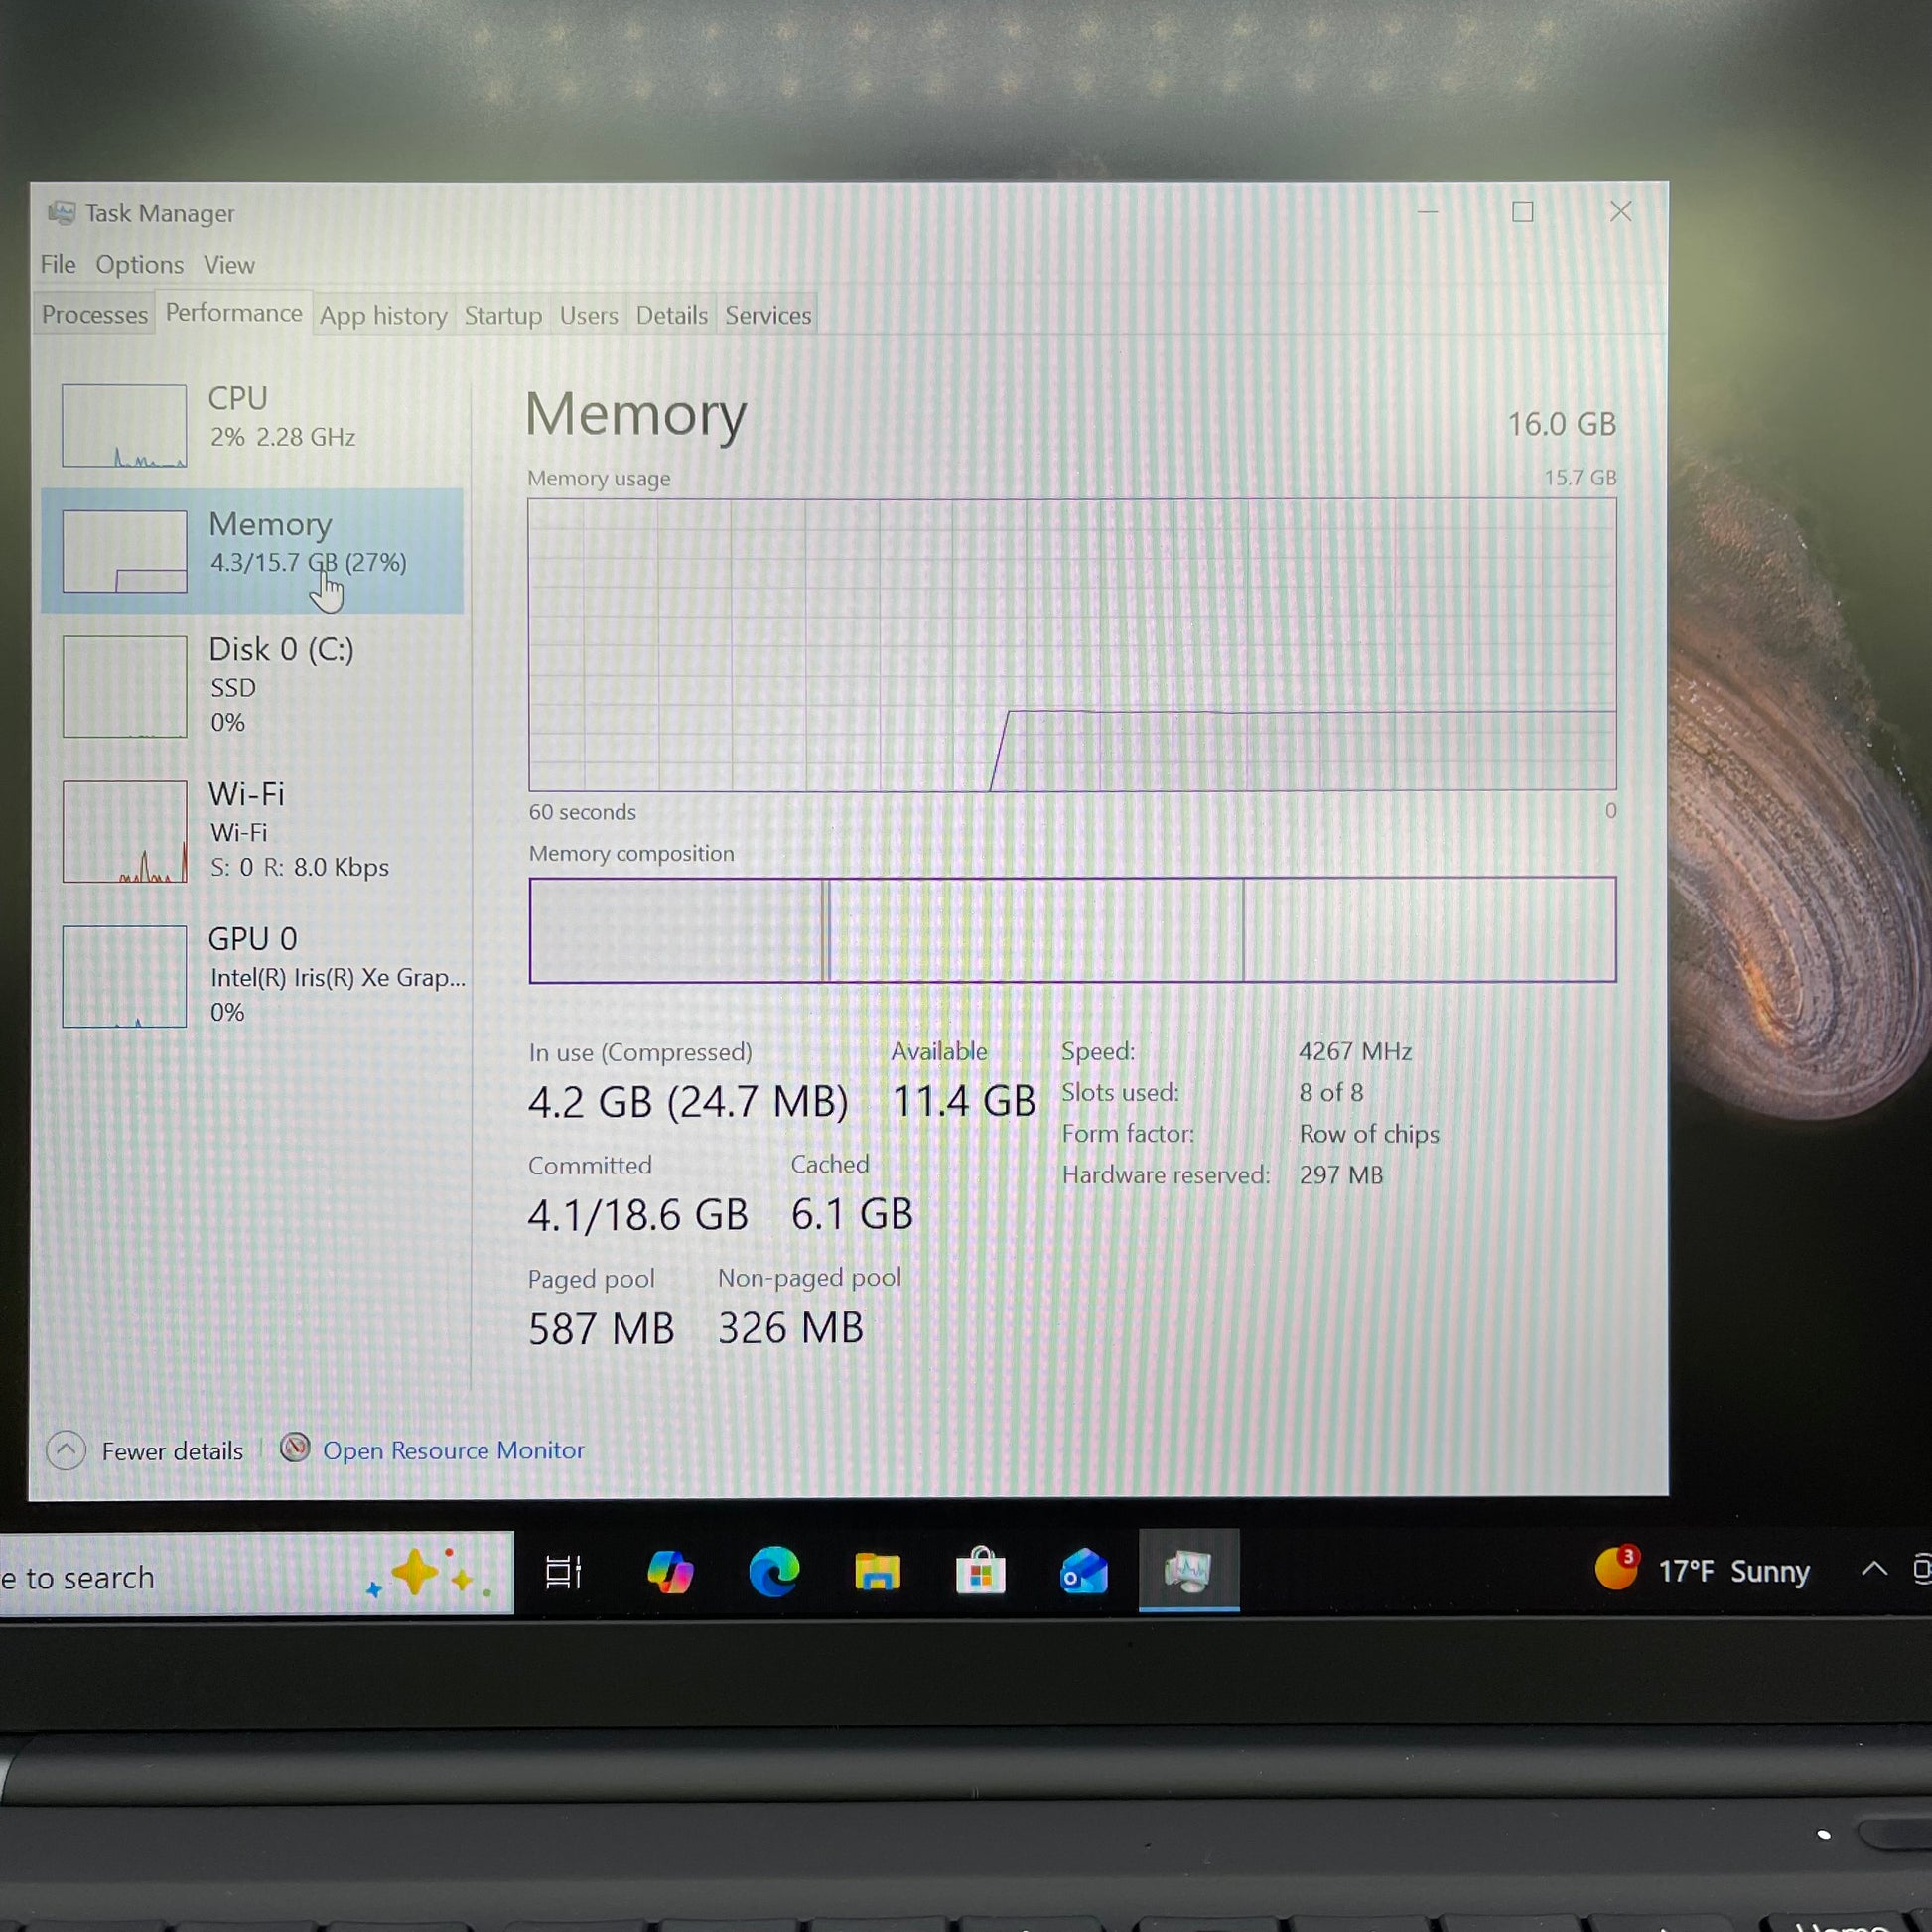Switch to the App history tab
The image size is (1932, 1932).
coord(383,316)
